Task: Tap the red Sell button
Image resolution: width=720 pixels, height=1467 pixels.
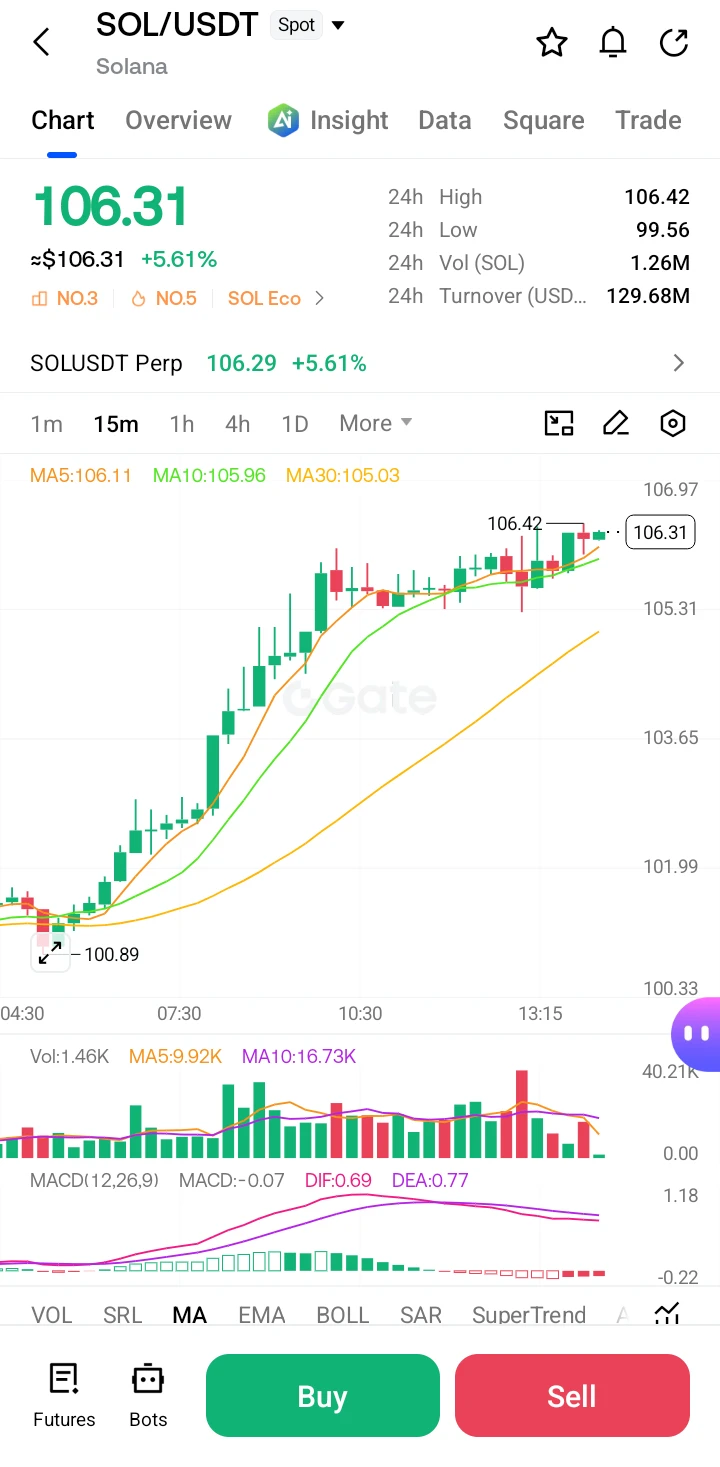Action: (572, 1395)
